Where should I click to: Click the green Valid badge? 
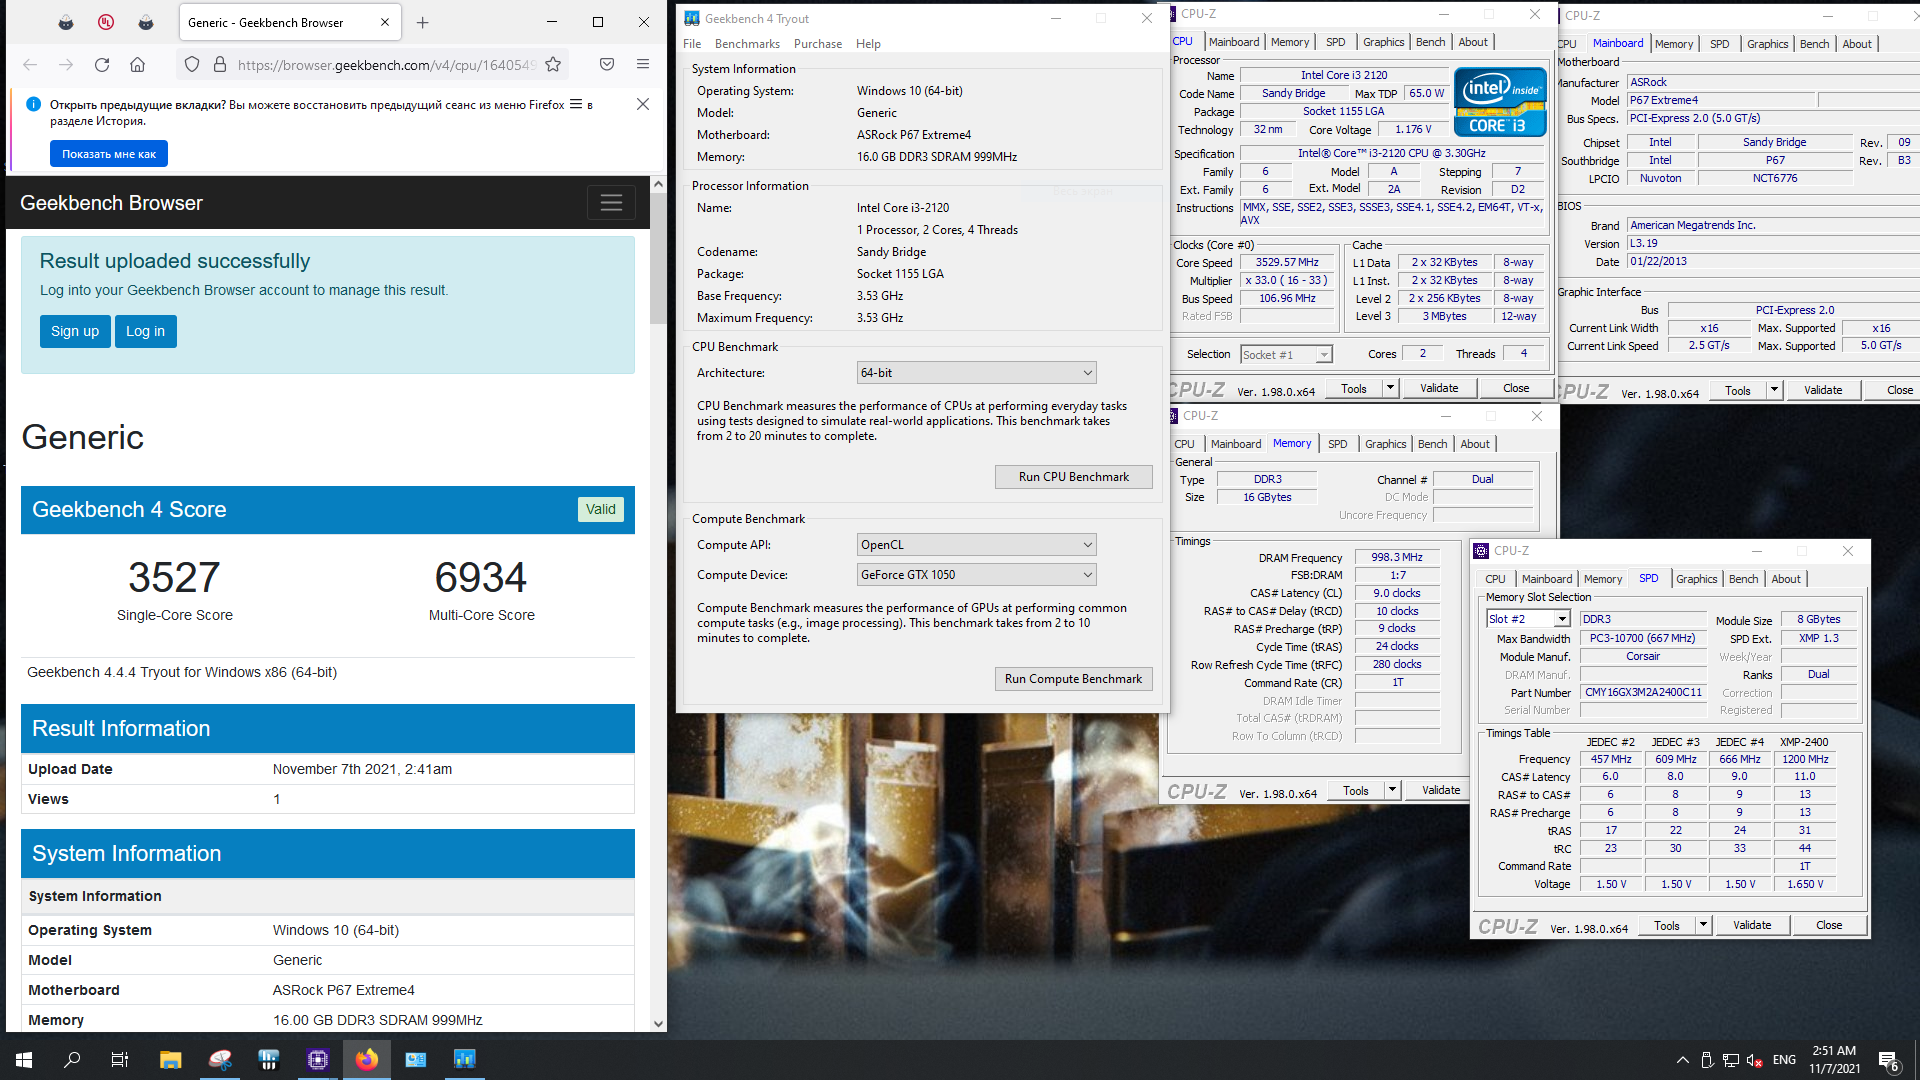tap(601, 509)
